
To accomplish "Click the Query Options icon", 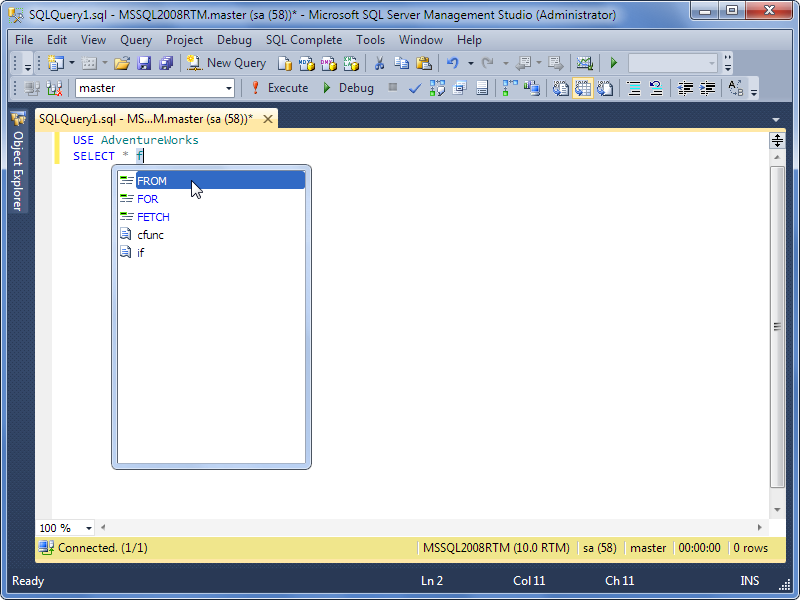I will pyautogui.click(x=460, y=88).
